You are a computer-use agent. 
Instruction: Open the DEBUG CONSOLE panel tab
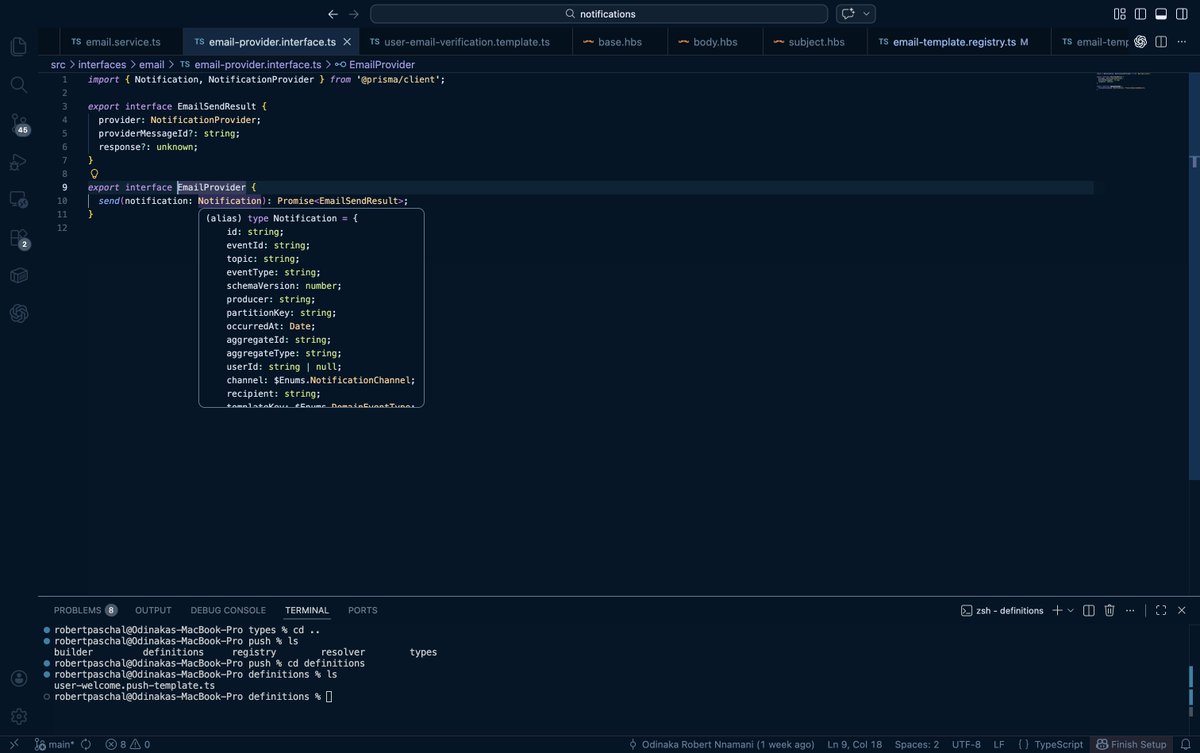pyautogui.click(x=228, y=610)
